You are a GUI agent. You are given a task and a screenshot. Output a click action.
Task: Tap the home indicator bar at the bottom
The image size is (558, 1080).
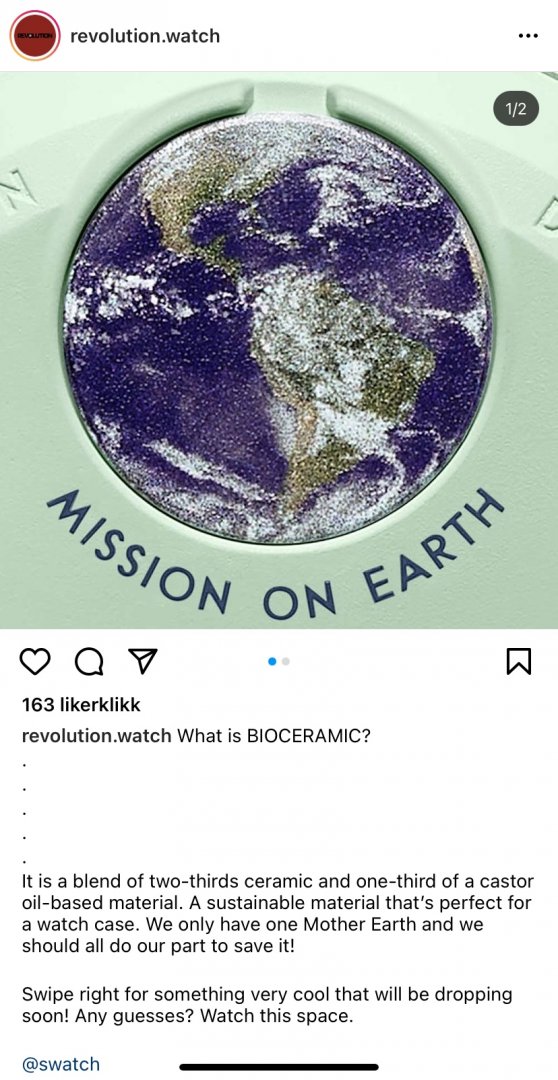click(x=279, y=1068)
